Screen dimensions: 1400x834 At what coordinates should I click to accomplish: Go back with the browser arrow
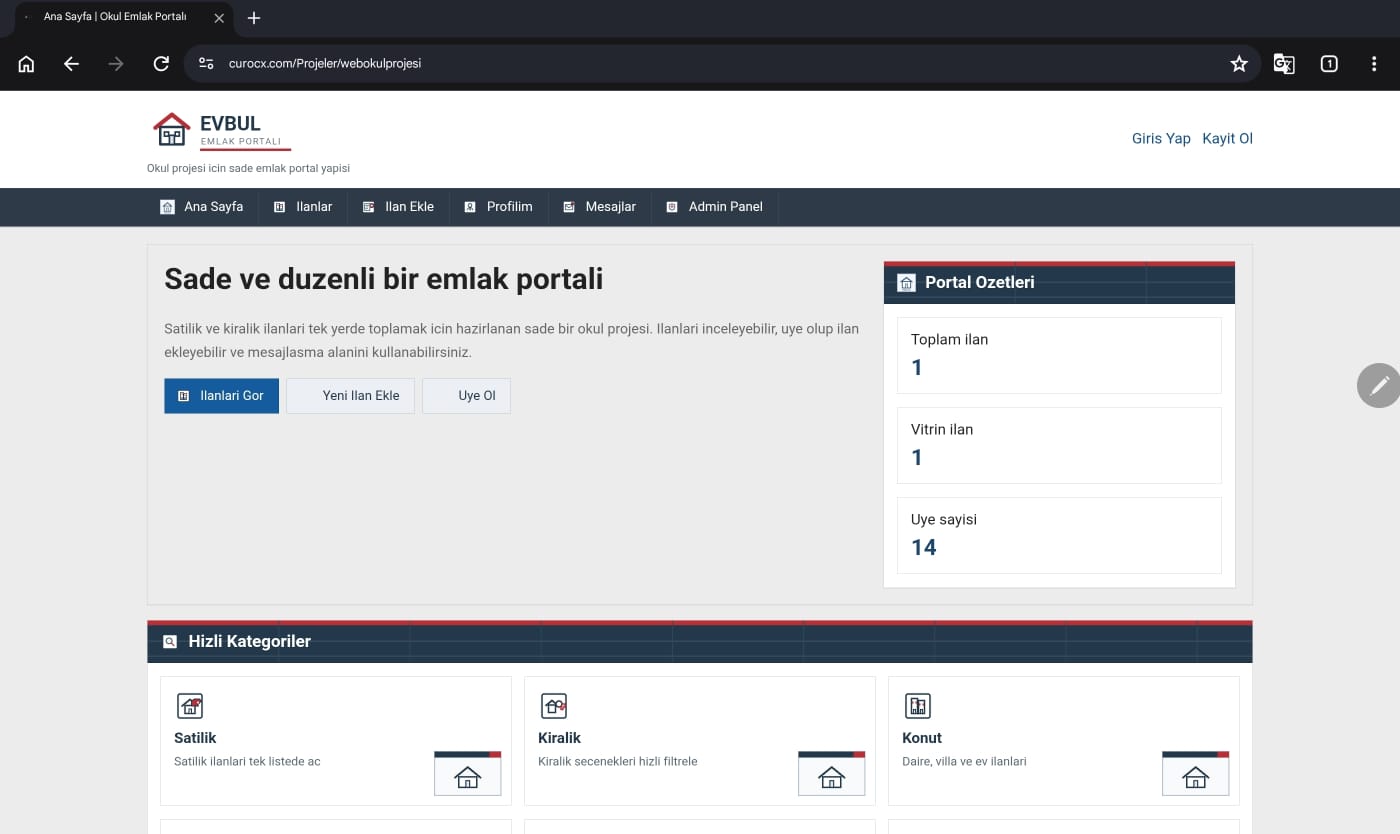click(x=71, y=64)
